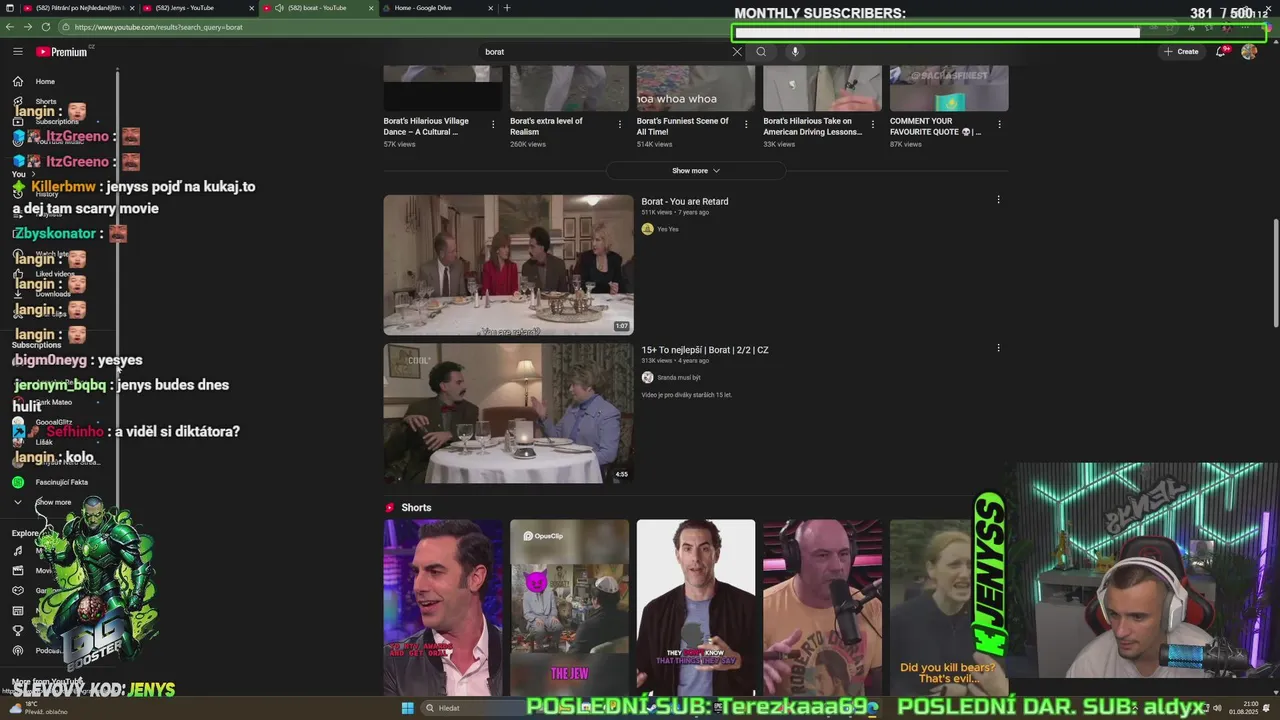Open the YouTube hamburger guide menu
The width and height of the screenshot is (1280, 720).
click(17, 51)
